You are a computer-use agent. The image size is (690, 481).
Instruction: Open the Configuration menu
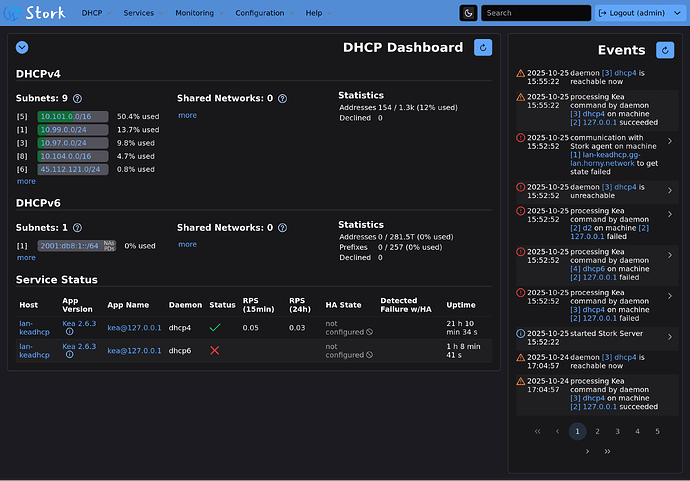point(264,13)
